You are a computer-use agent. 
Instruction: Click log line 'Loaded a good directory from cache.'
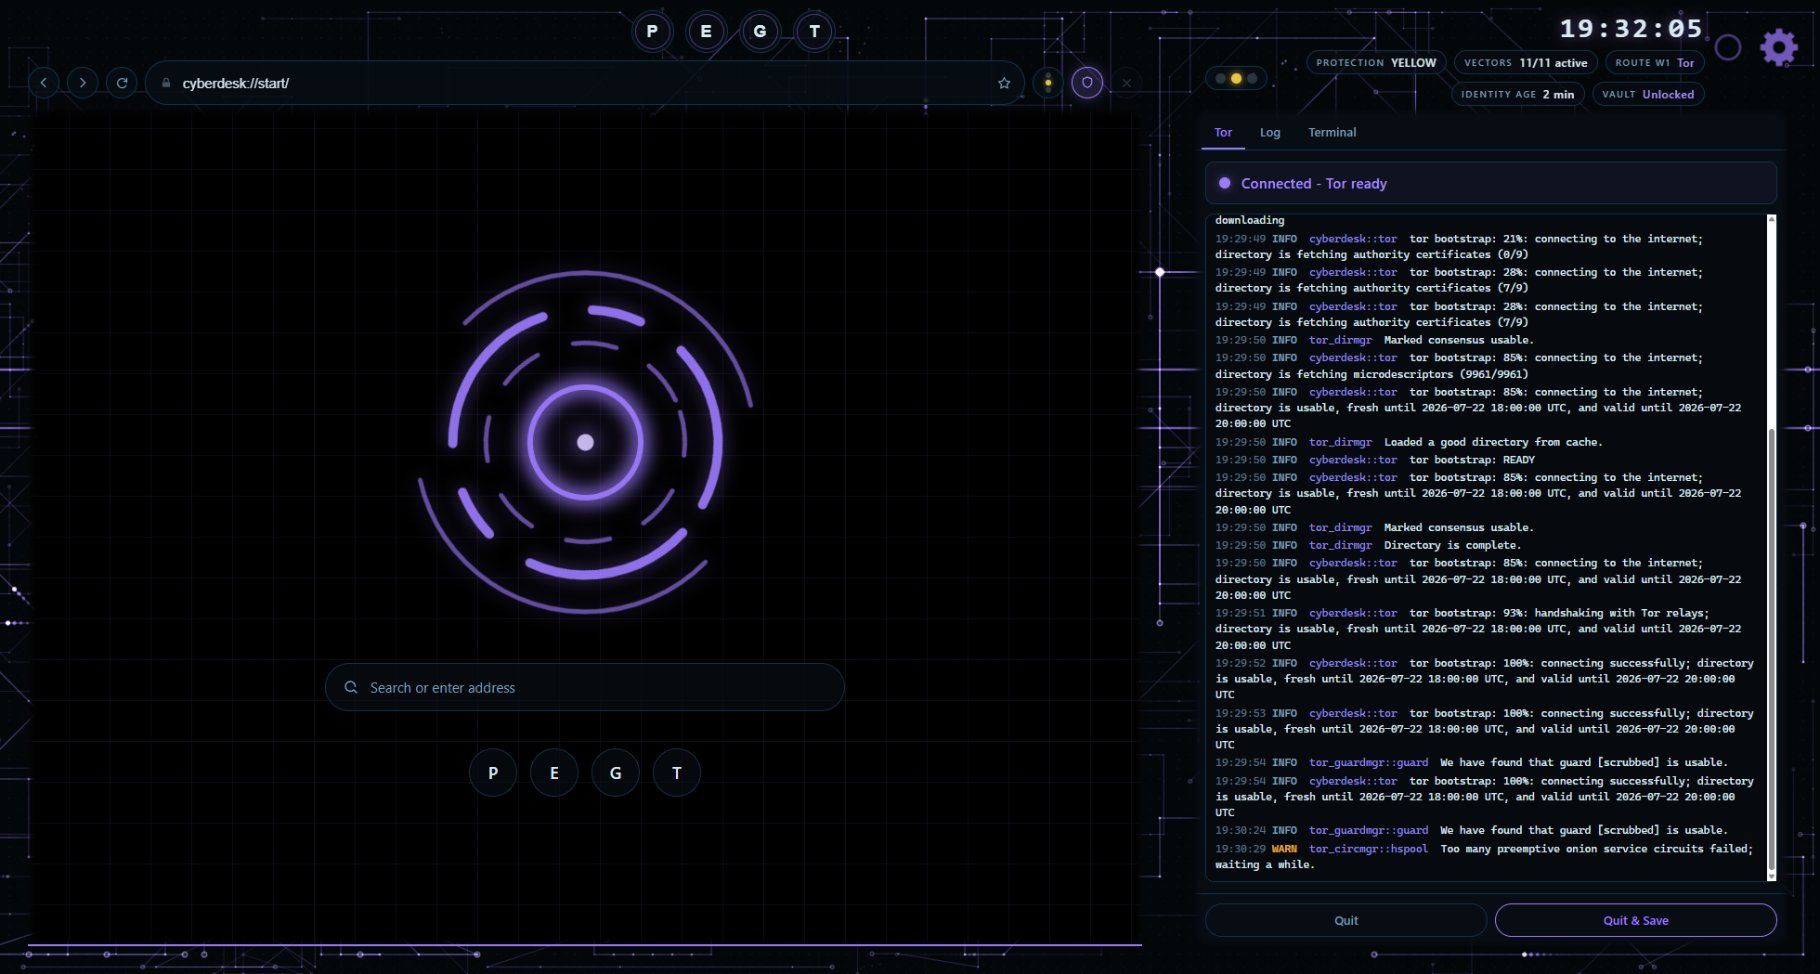pyautogui.click(x=1409, y=442)
